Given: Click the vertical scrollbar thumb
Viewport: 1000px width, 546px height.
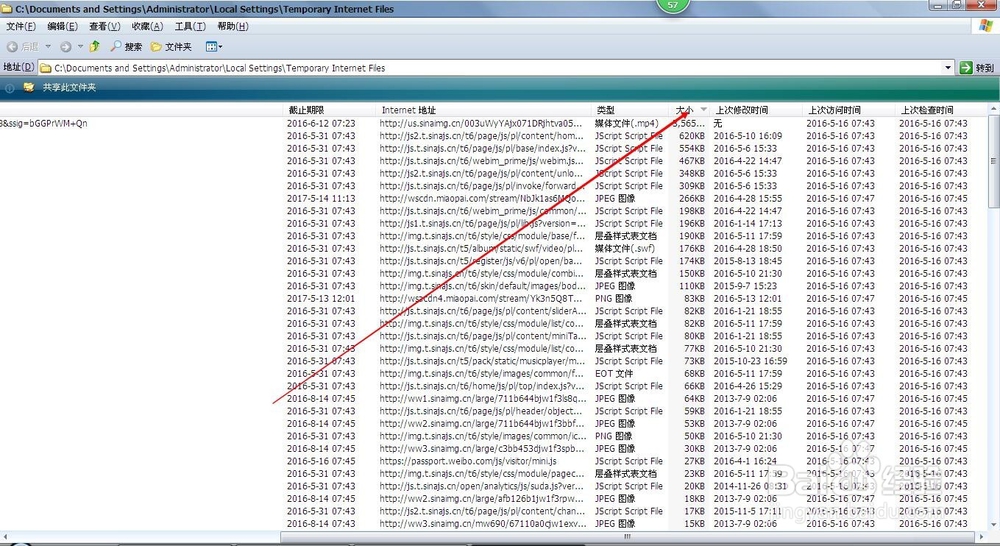Looking at the screenshot, I should [x=994, y=161].
